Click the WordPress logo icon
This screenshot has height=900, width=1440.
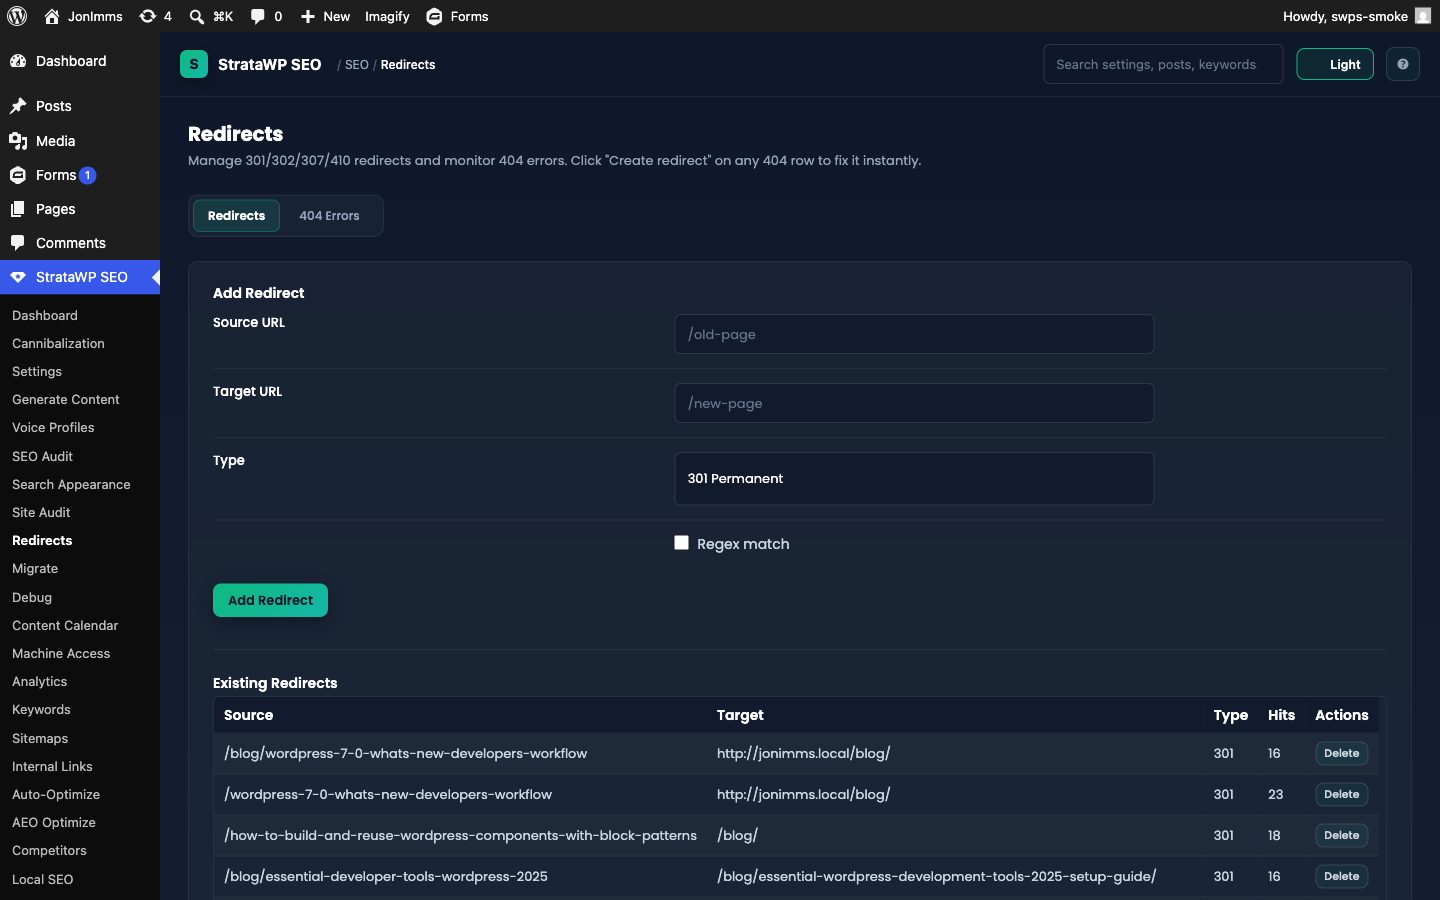(x=17, y=16)
